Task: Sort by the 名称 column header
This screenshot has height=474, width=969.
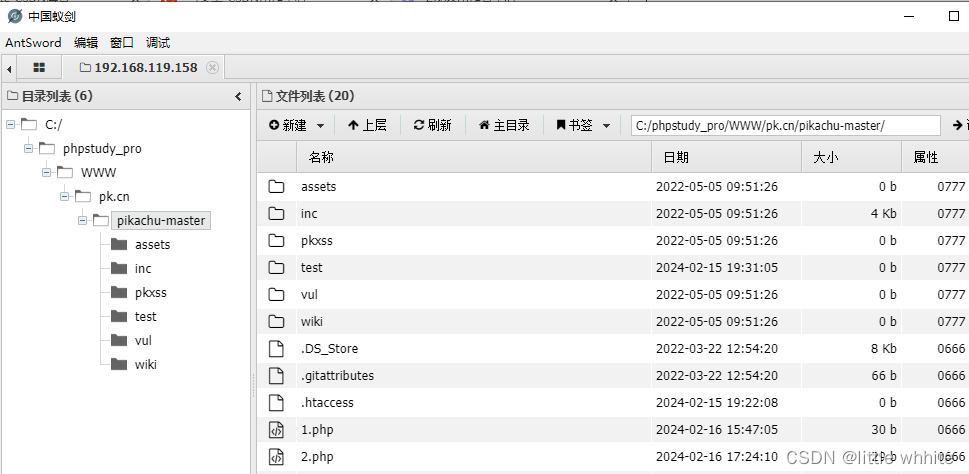Action: tap(473, 158)
